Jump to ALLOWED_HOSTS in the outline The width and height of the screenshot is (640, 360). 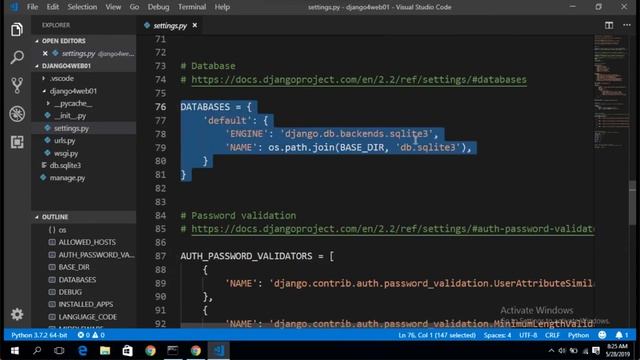(x=87, y=242)
